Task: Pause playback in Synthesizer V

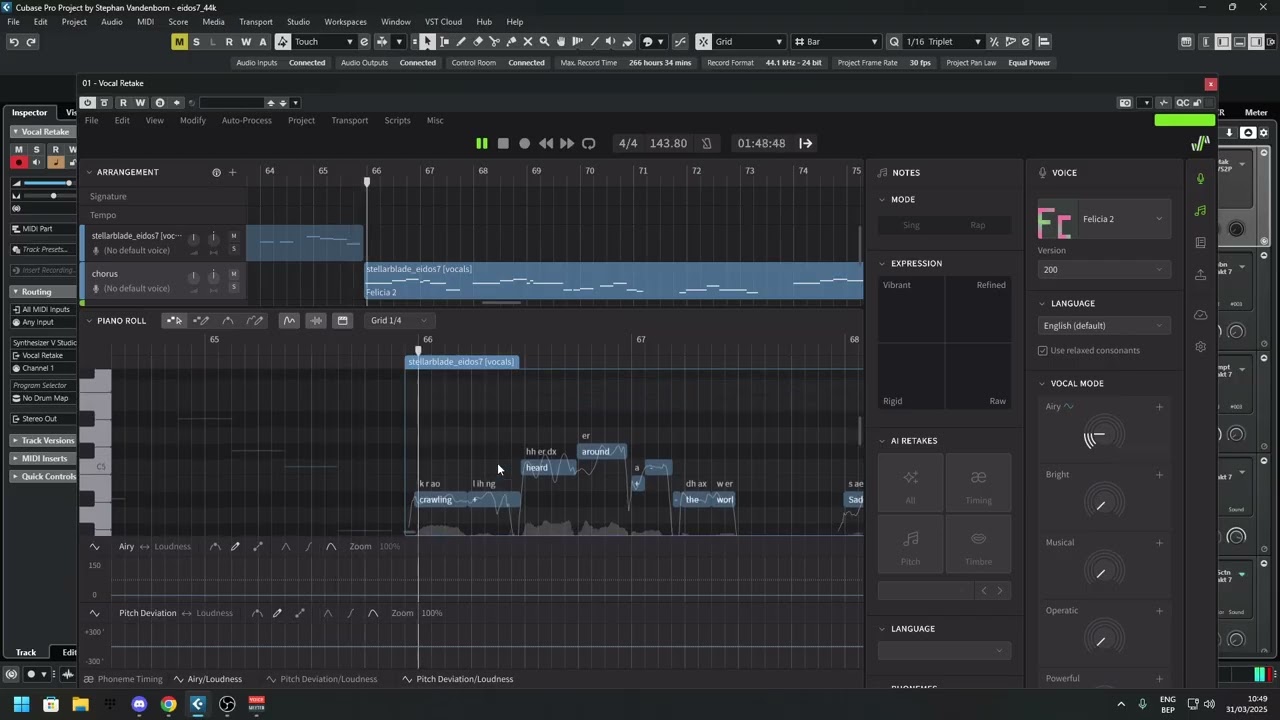Action: coord(481,144)
